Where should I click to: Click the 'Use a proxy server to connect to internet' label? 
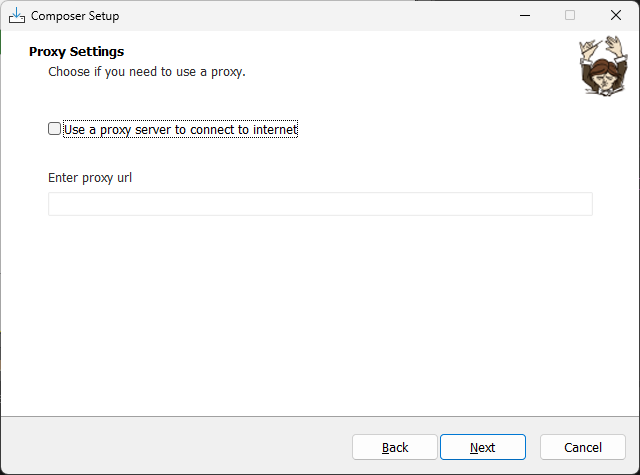[x=180, y=129]
